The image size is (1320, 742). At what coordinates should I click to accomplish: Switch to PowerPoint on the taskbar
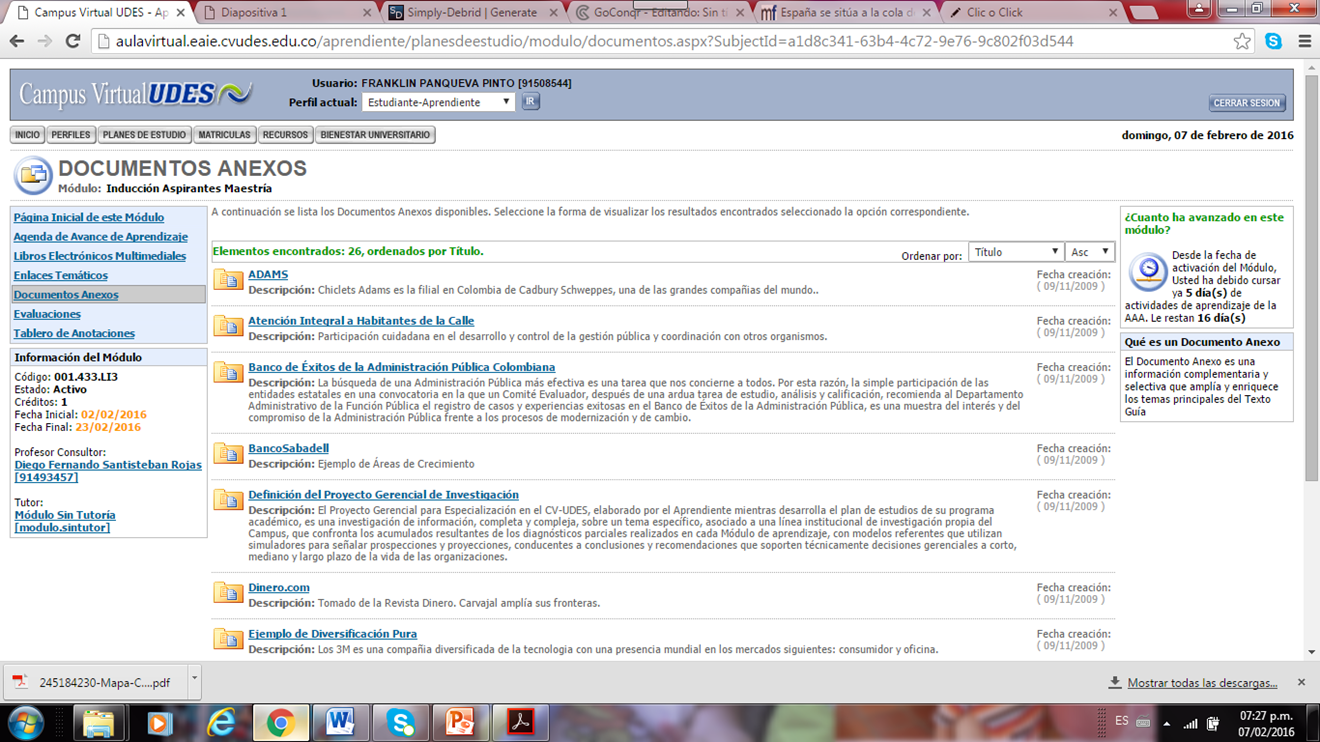pyautogui.click(x=461, y=722)
